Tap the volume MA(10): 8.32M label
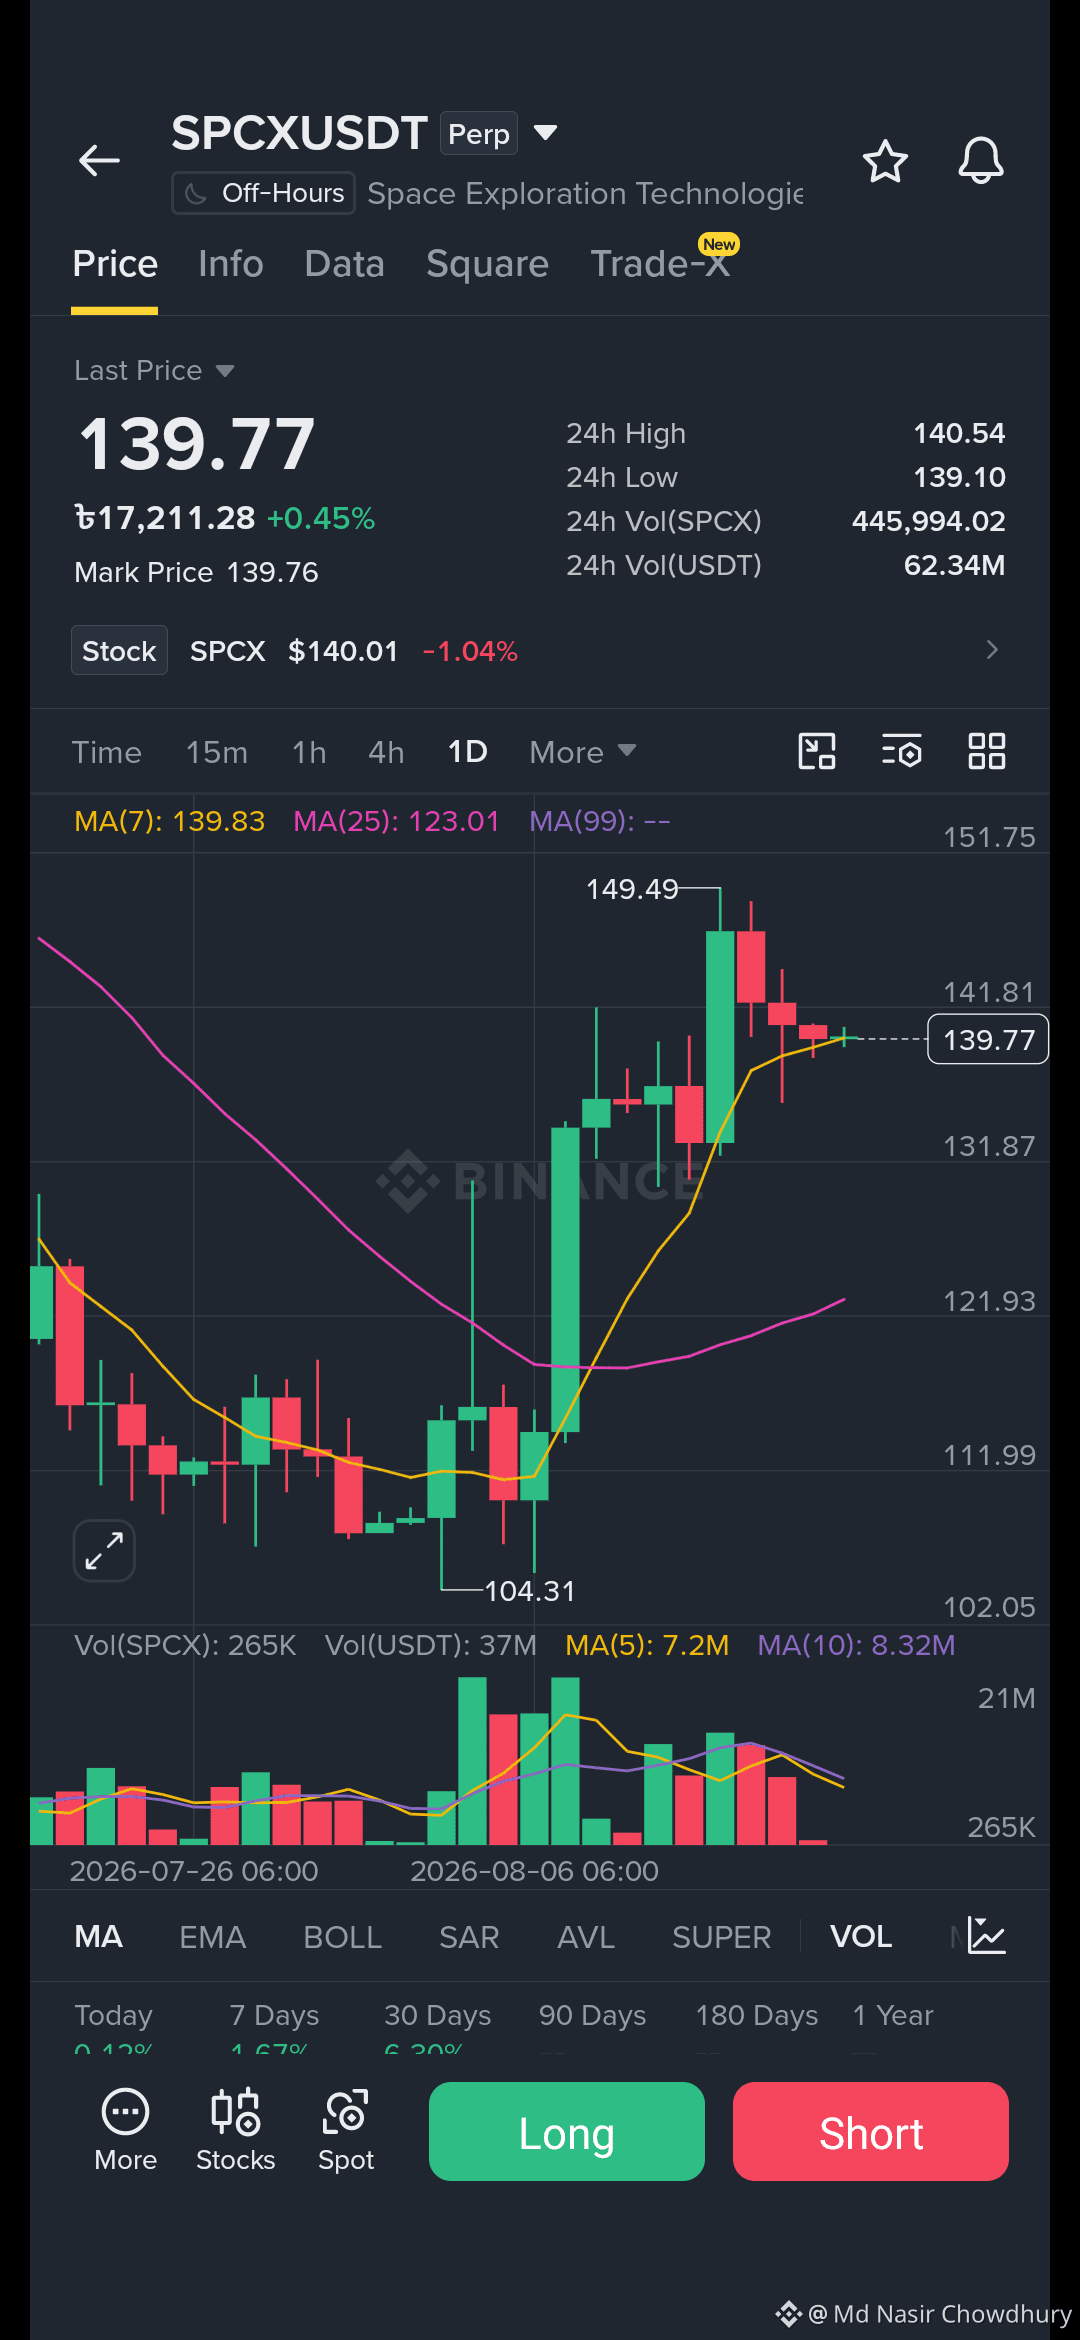The image size is (1080, 2340). pyautogui.click(x=856, y=1645)
